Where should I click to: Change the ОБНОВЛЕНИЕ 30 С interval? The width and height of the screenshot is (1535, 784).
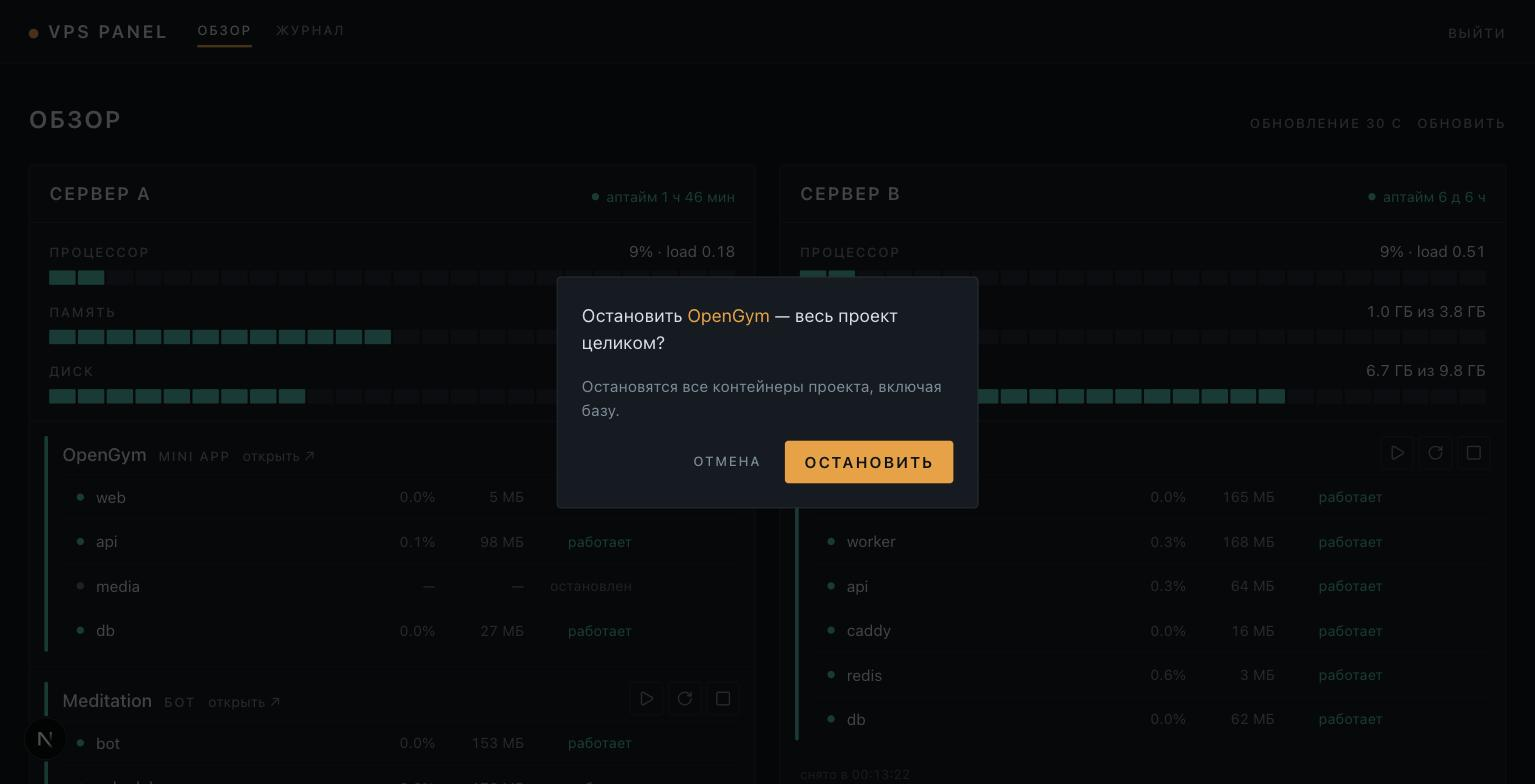pyautogui.click(x=1325, y=123)
